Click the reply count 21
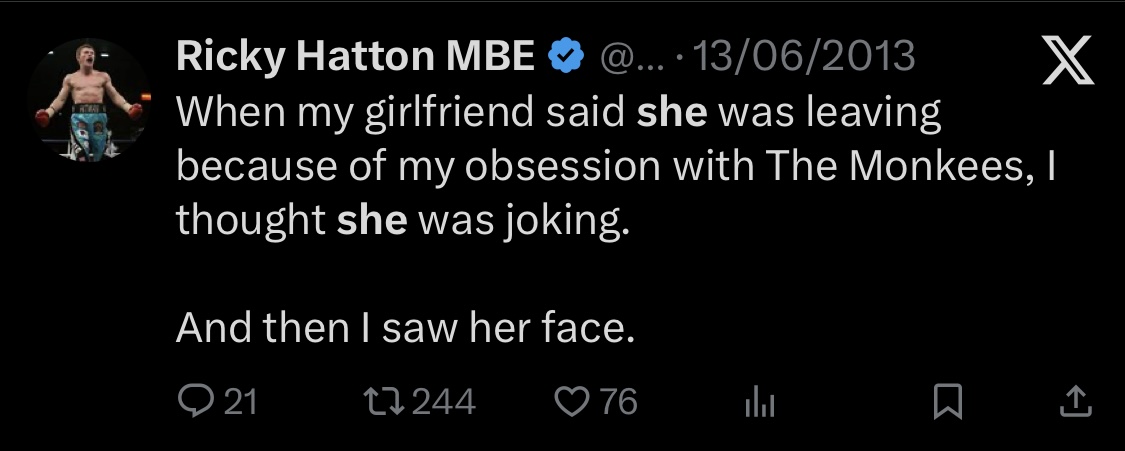The image size is (1125, 451). 240,402
